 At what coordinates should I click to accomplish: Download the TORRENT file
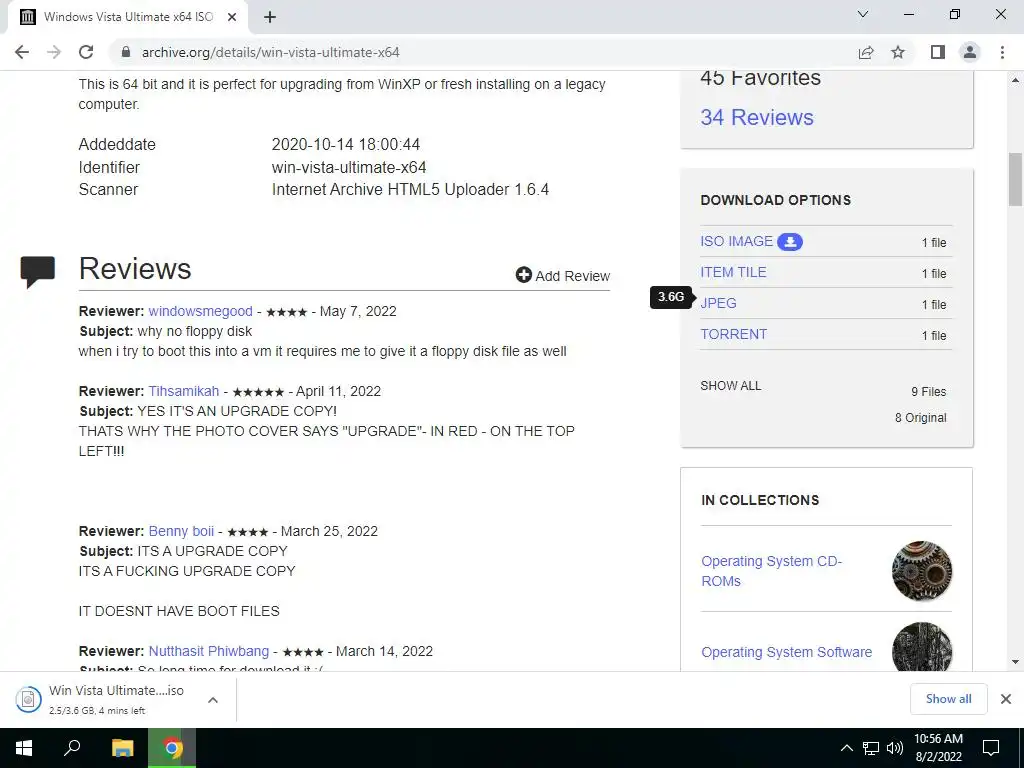[x=733, y=334]
